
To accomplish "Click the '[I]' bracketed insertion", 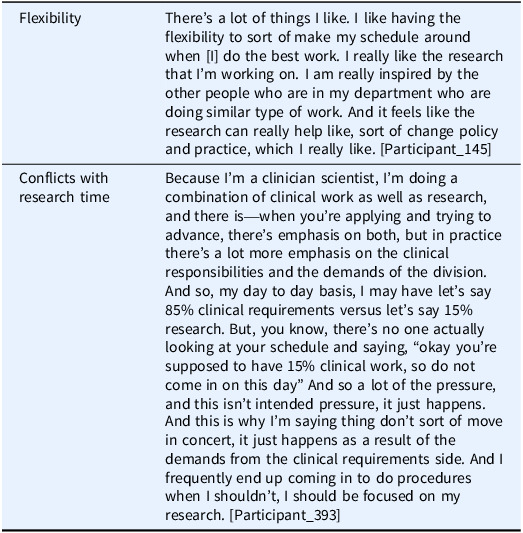I will [212, 56].
